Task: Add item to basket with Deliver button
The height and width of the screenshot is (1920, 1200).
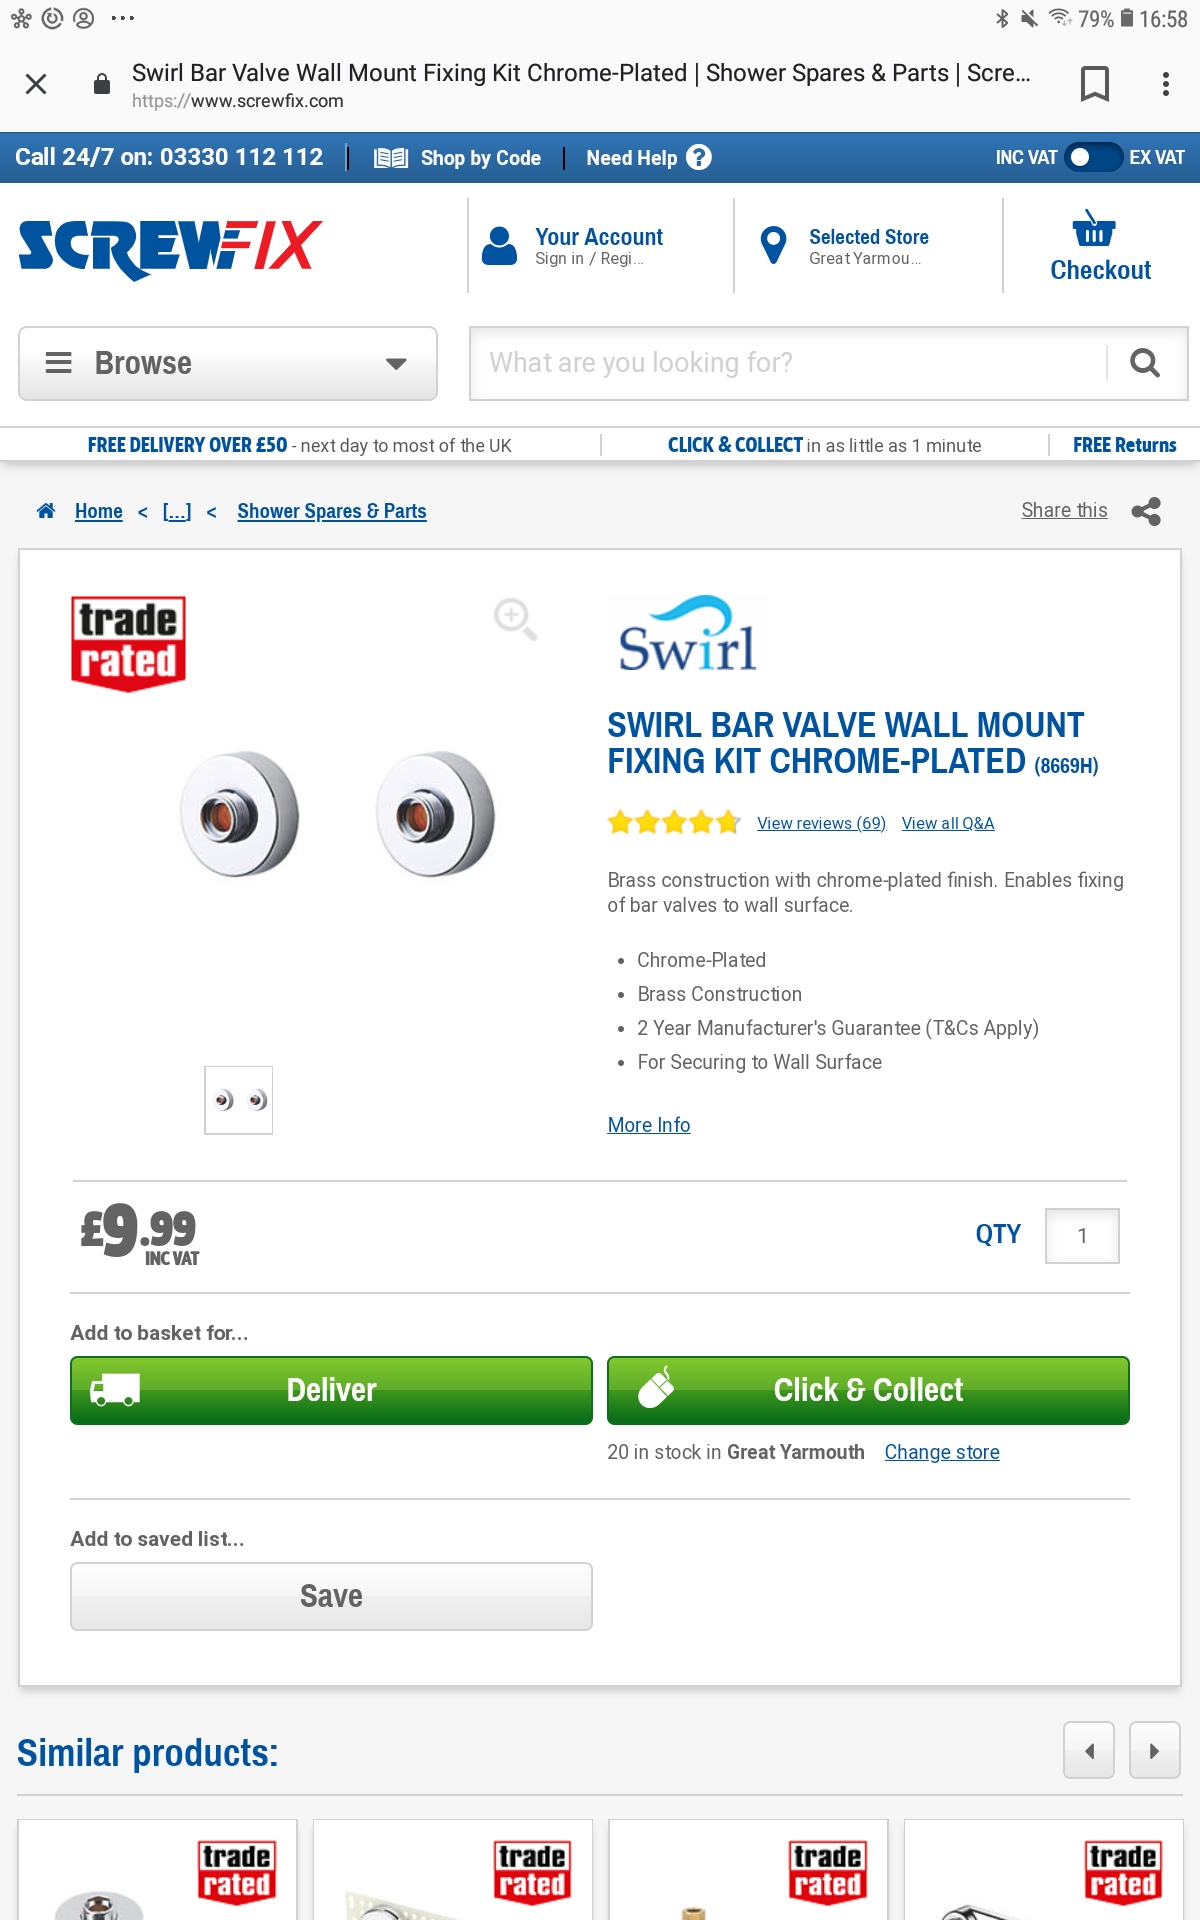Action: tap(331, 1390)
